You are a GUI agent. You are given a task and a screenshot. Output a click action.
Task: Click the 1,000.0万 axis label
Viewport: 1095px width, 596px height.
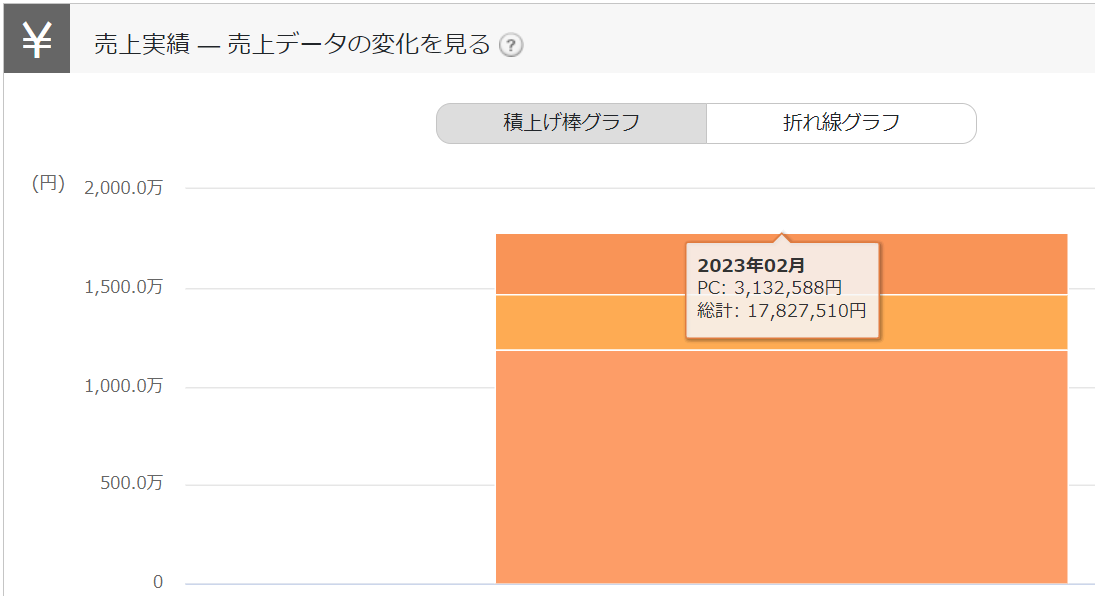(x=124, y=386)
